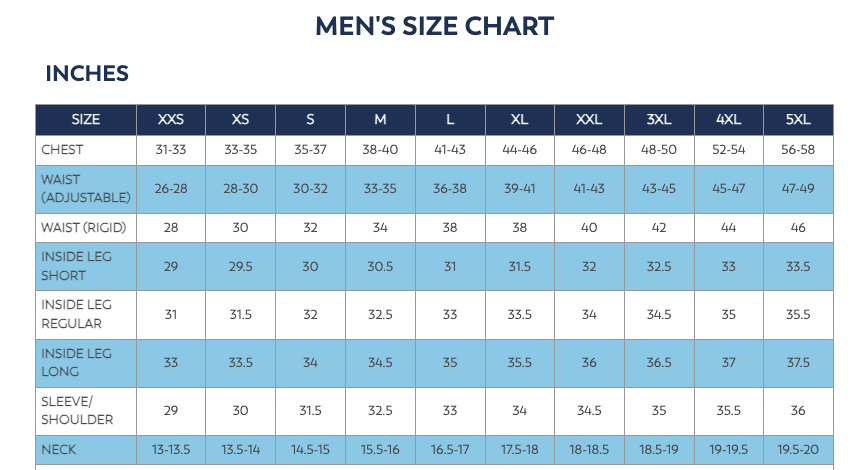The width and height of the screenshot is (857, 470).
Task: Select the XS column header
Action: coord(240,120)
